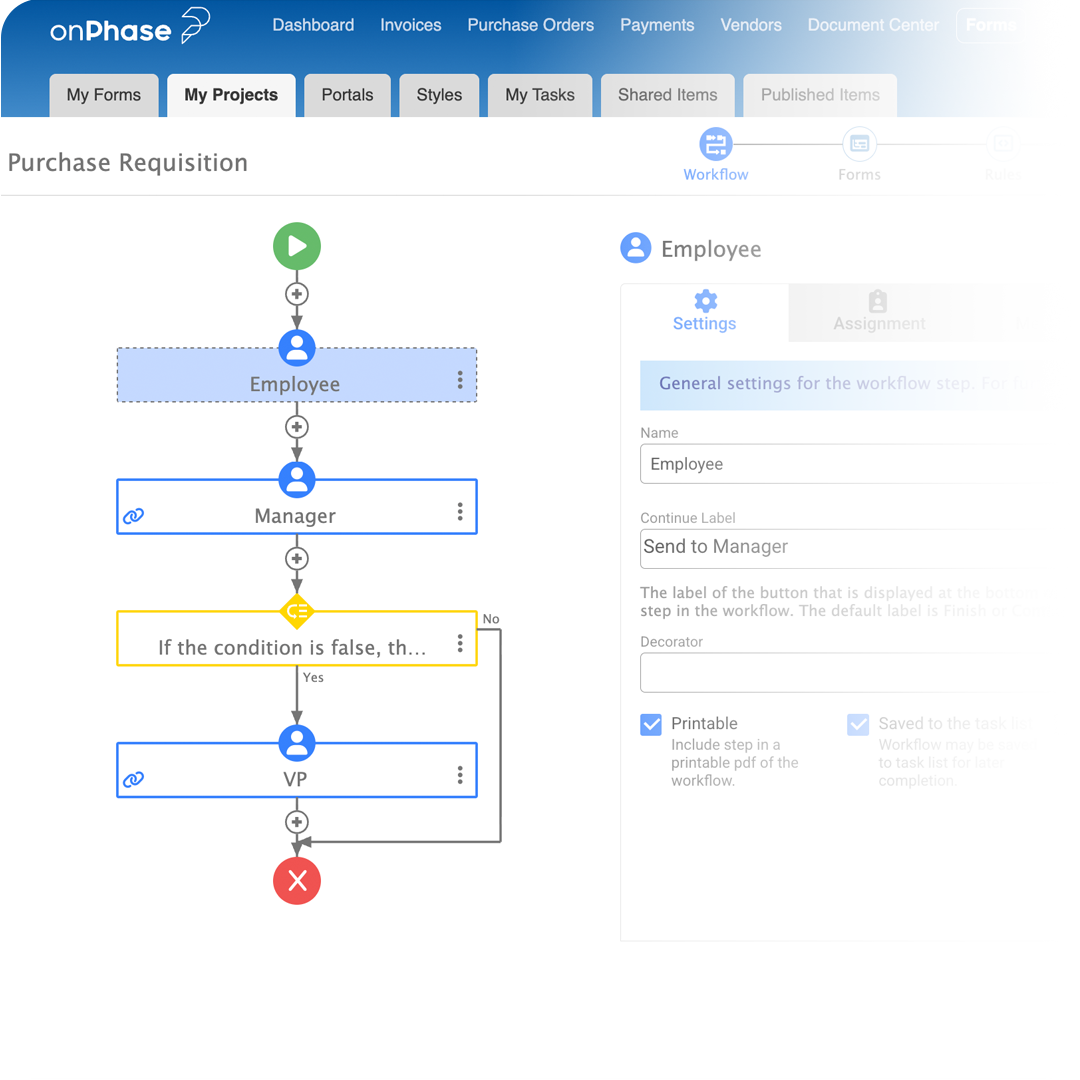
Task: Click the VP step user icon
Action: (x=297, y=742)
